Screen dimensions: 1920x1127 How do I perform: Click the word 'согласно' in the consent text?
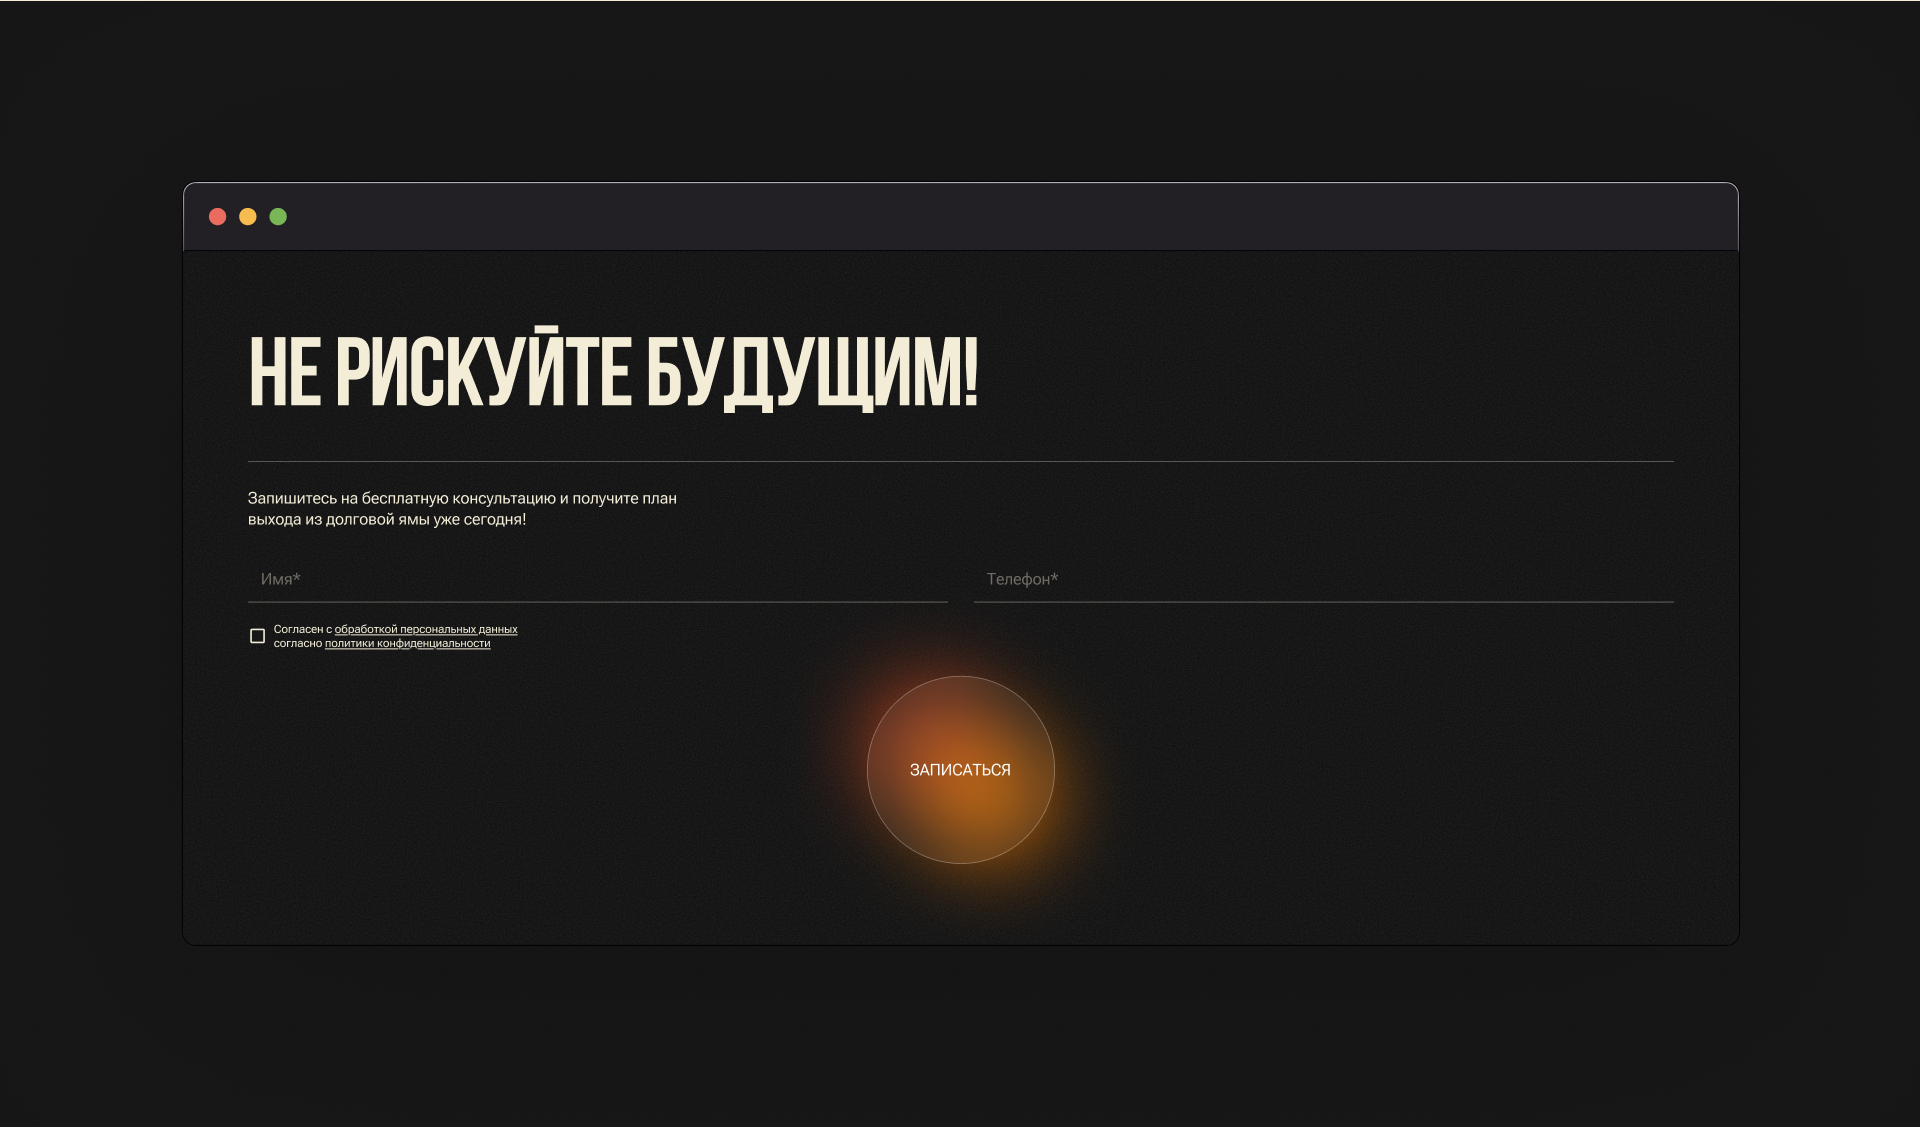tap(297, 643)
